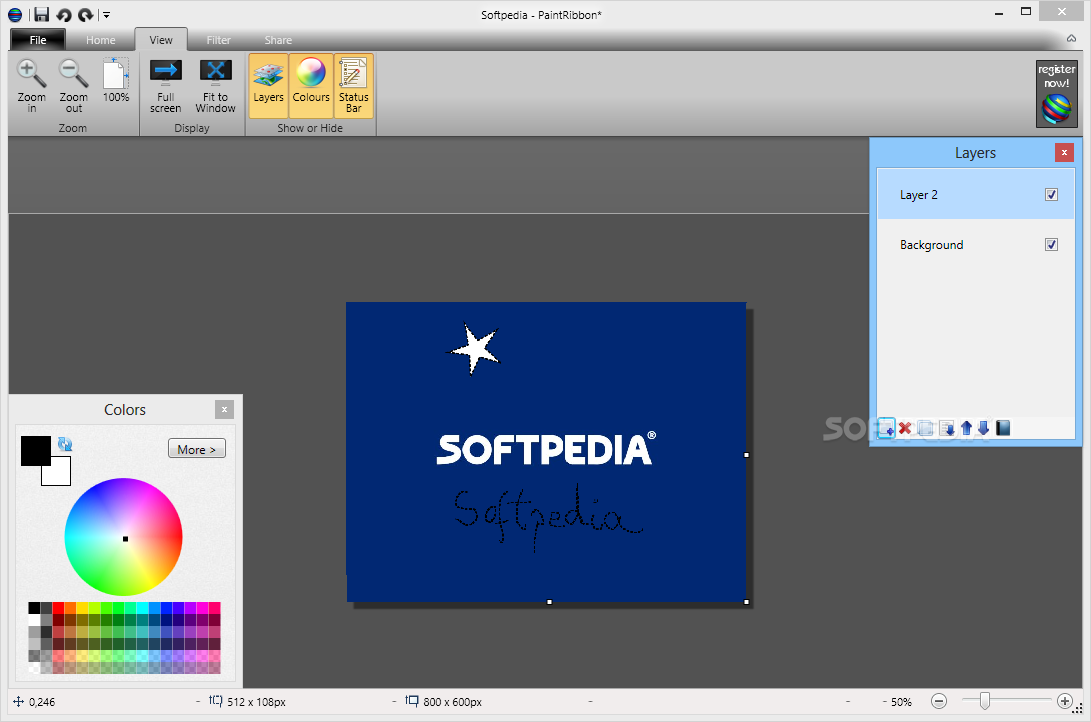1091x722 pixels.
Task: Click the canvas bottom-edge middle handle
Action: tap(549, 602)
